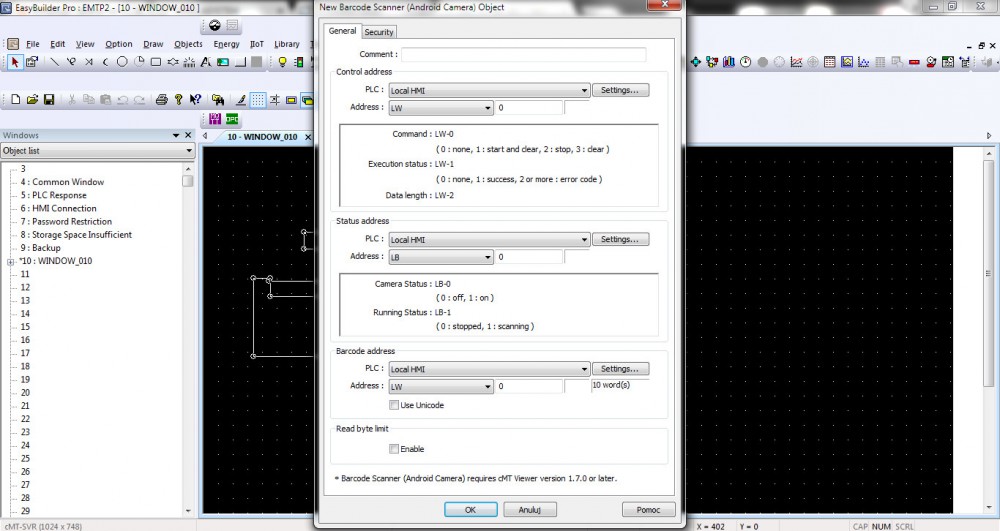This screenshot has height=531, width=1000.
Task: Click the Print icon in toolbar
Action: (162, 100)
